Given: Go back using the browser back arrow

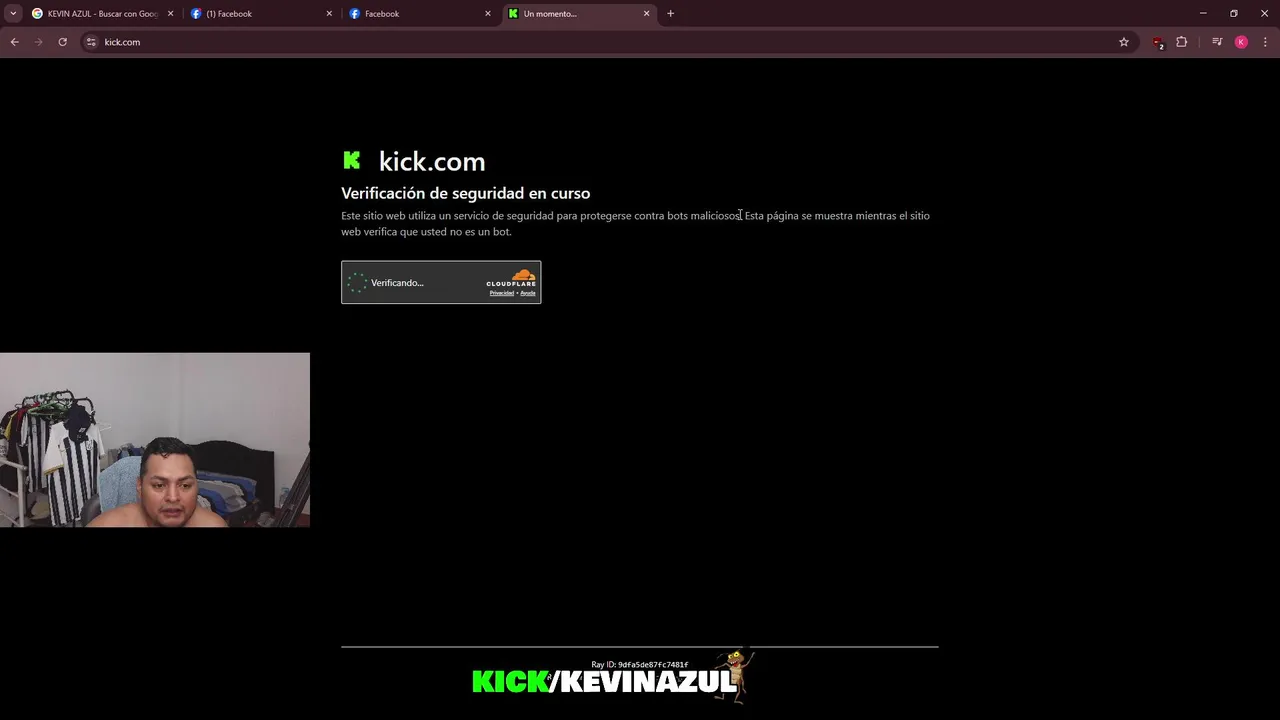Looking at the screenshot, I should point(14,42).
